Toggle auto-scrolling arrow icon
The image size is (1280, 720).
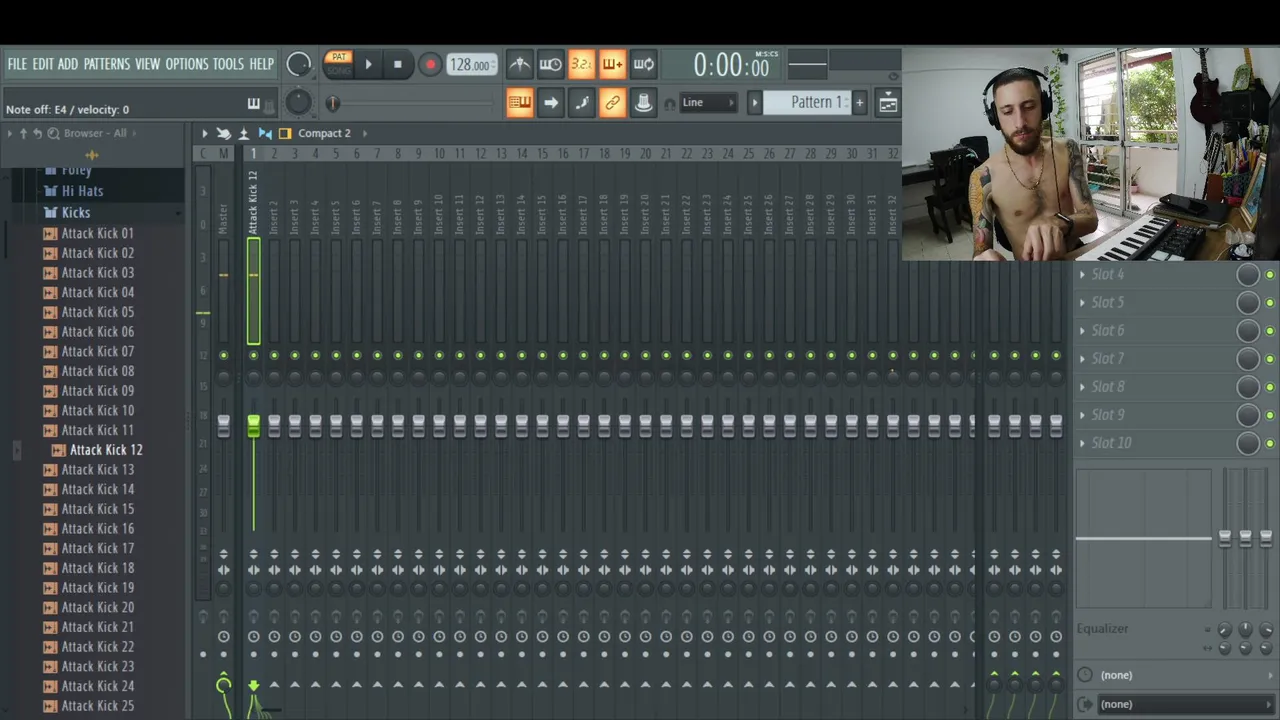tap(550, 103)
